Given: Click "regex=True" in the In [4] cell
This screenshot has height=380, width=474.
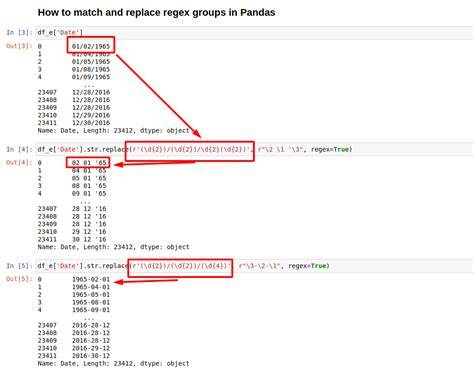Looking at the screenshot, I should 330,149.
